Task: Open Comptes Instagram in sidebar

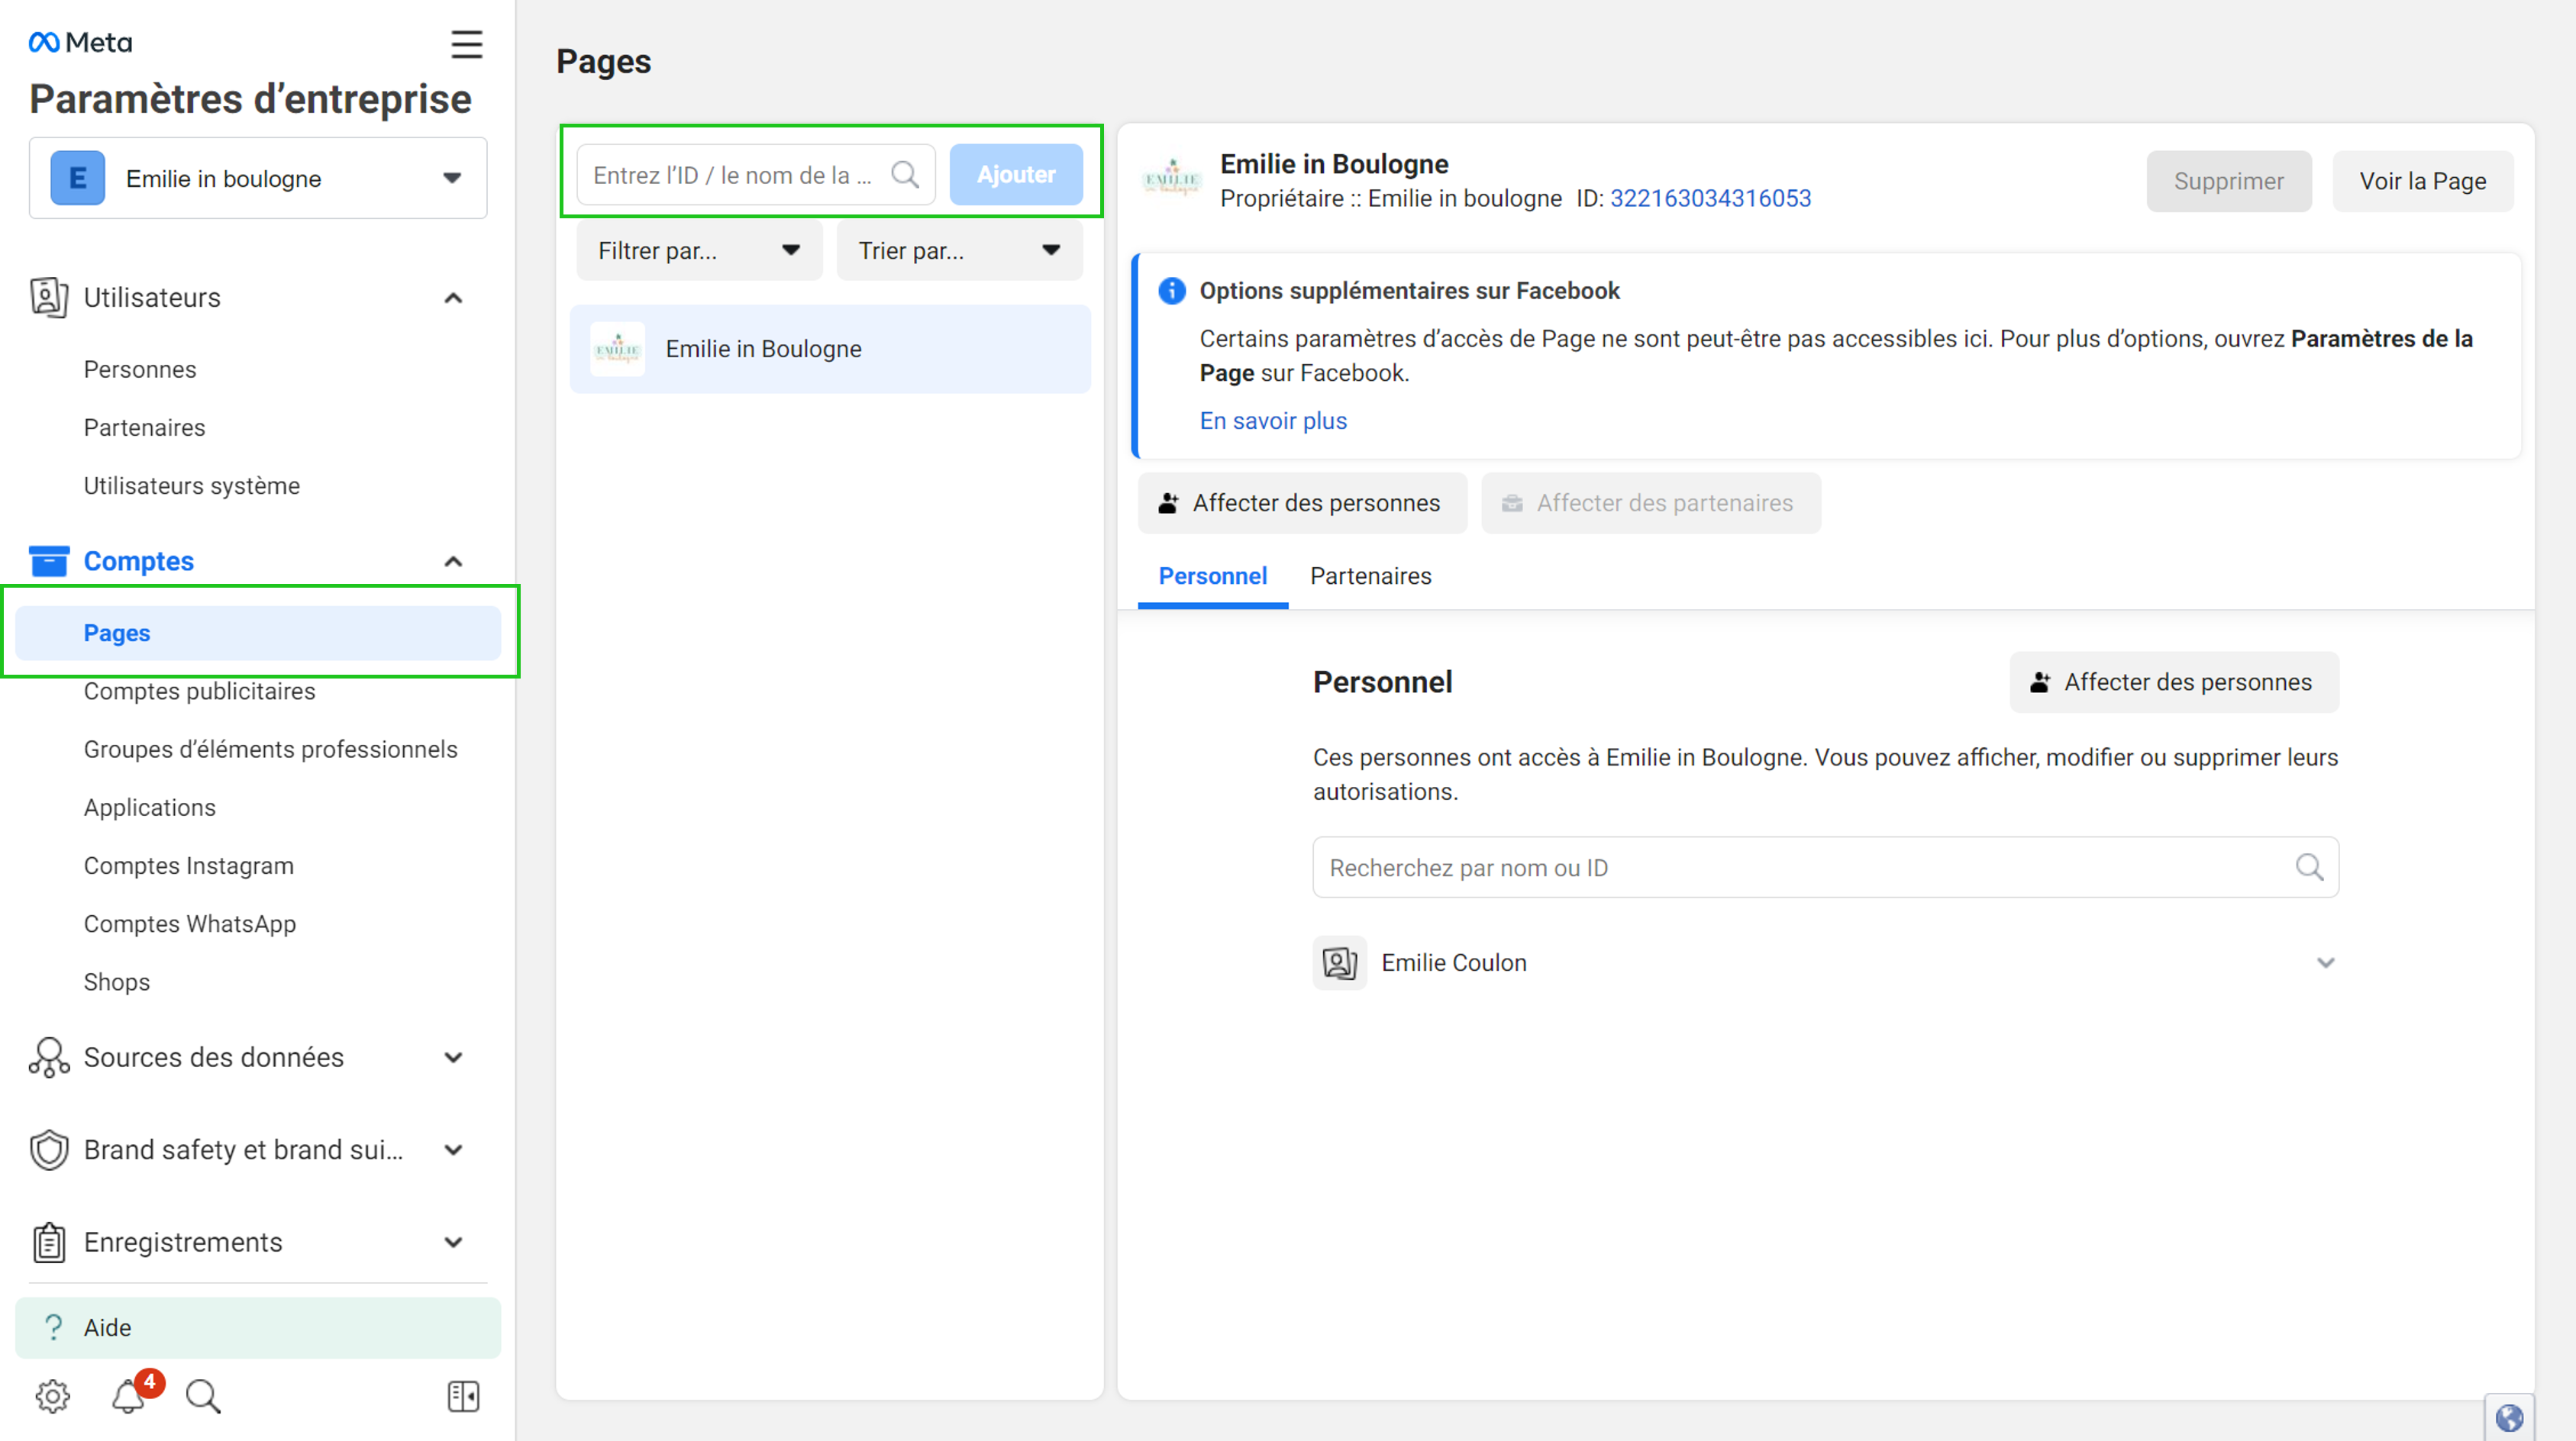Action: (x=189, y=865)
